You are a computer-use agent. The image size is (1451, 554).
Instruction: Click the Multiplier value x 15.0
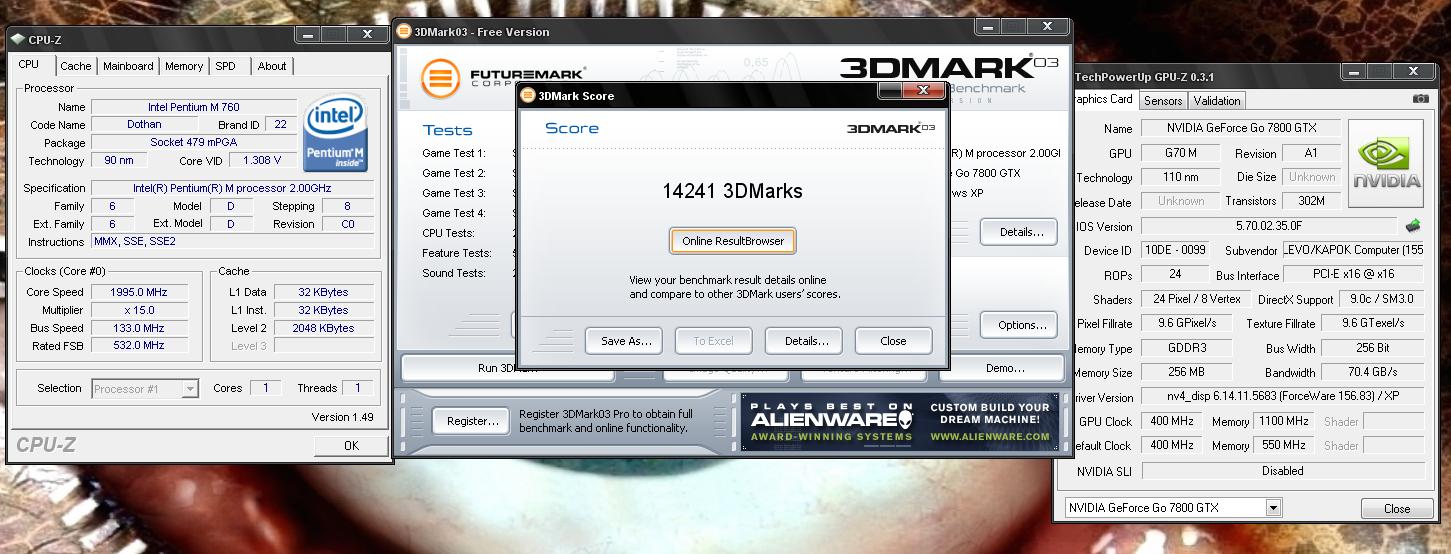(x=139, y=310)
